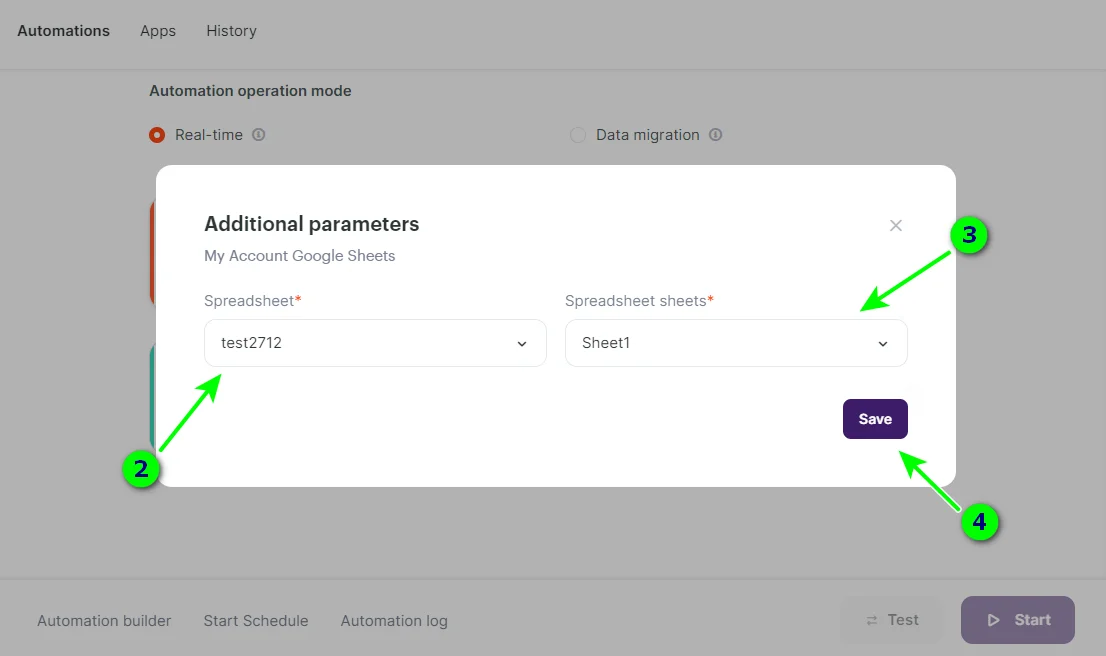Click the chevron arrow in Spreadsheet field
This screenshot has height=656, width=1106.
522,344
